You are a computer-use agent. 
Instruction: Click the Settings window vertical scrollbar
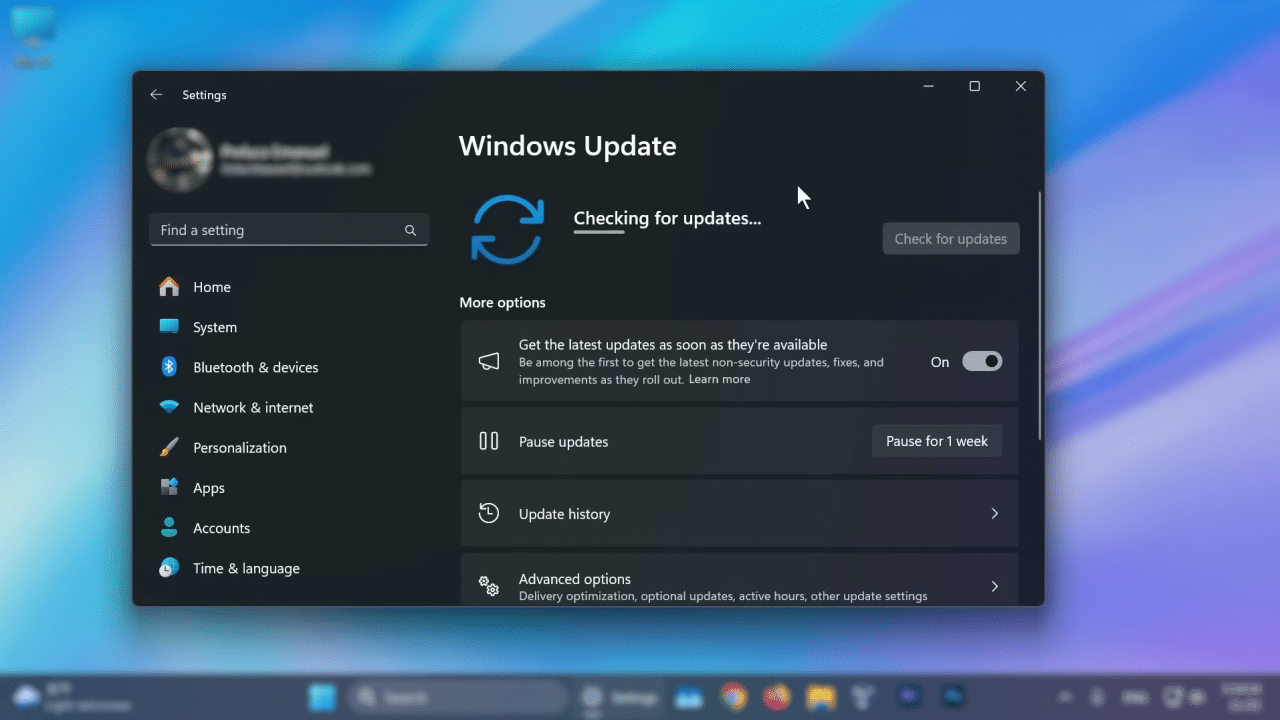[1040, 316]
